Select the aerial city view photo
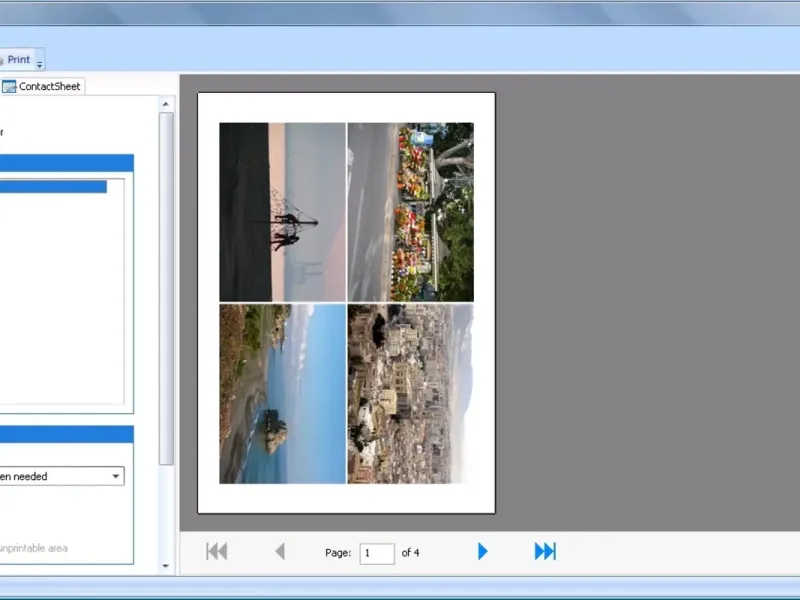The height and width of the screenshot is (600, 800). point(410,394)
